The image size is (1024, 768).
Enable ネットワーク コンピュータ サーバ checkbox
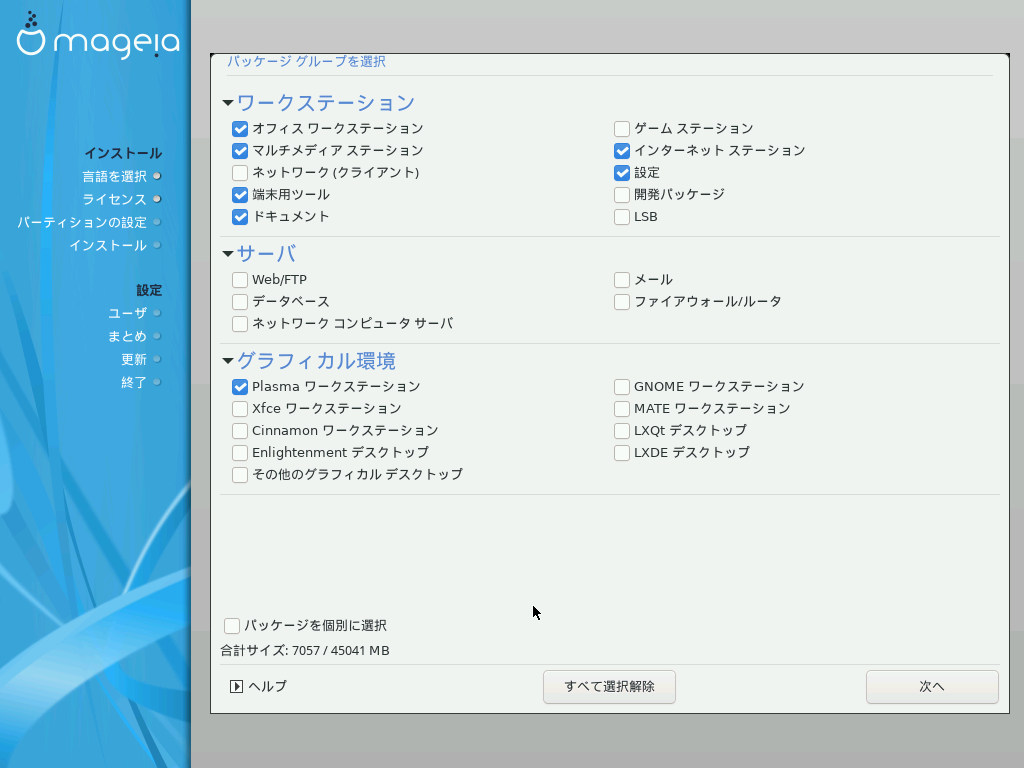pyautogui.click(x=240, y=324)
